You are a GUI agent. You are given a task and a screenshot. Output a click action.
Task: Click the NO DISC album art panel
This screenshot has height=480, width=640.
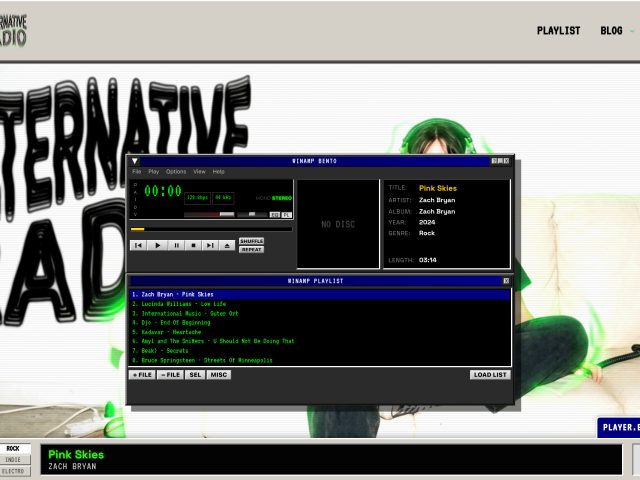338,224
